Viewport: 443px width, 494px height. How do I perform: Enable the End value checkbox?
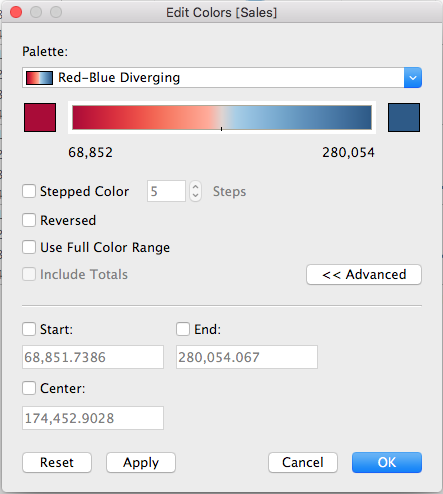(x=183, y=329)
